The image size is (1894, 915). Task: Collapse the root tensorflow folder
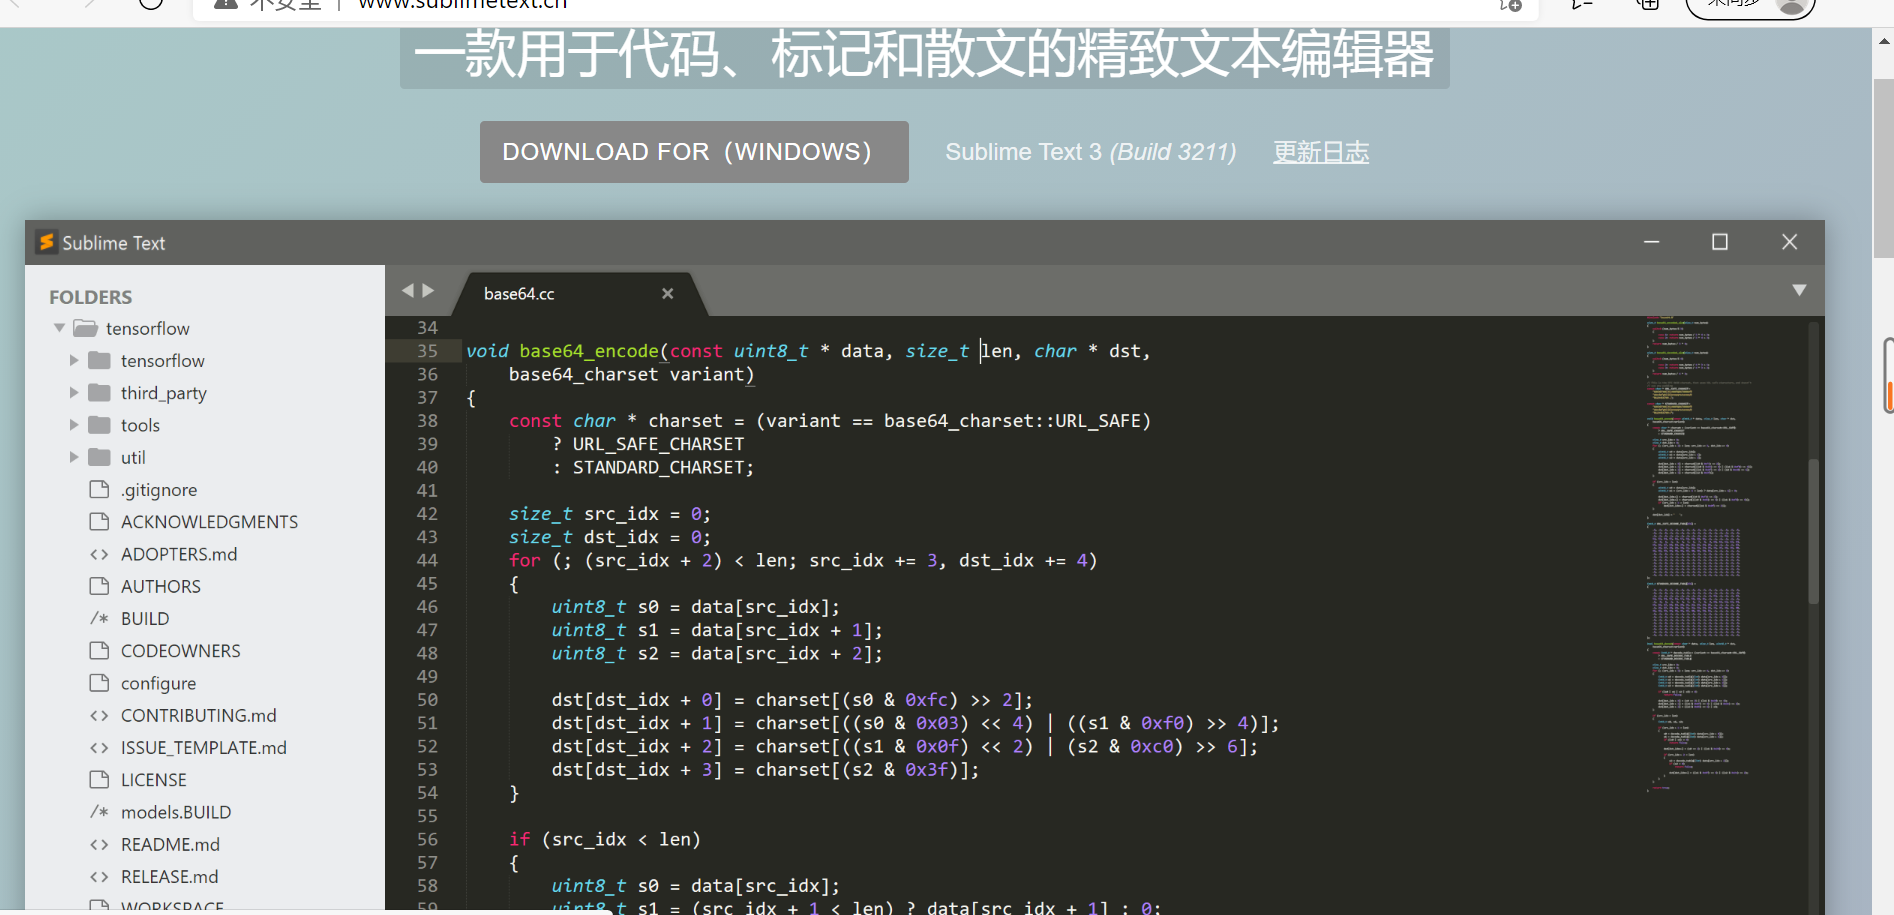pyautogui.click(x=60, y=328)
